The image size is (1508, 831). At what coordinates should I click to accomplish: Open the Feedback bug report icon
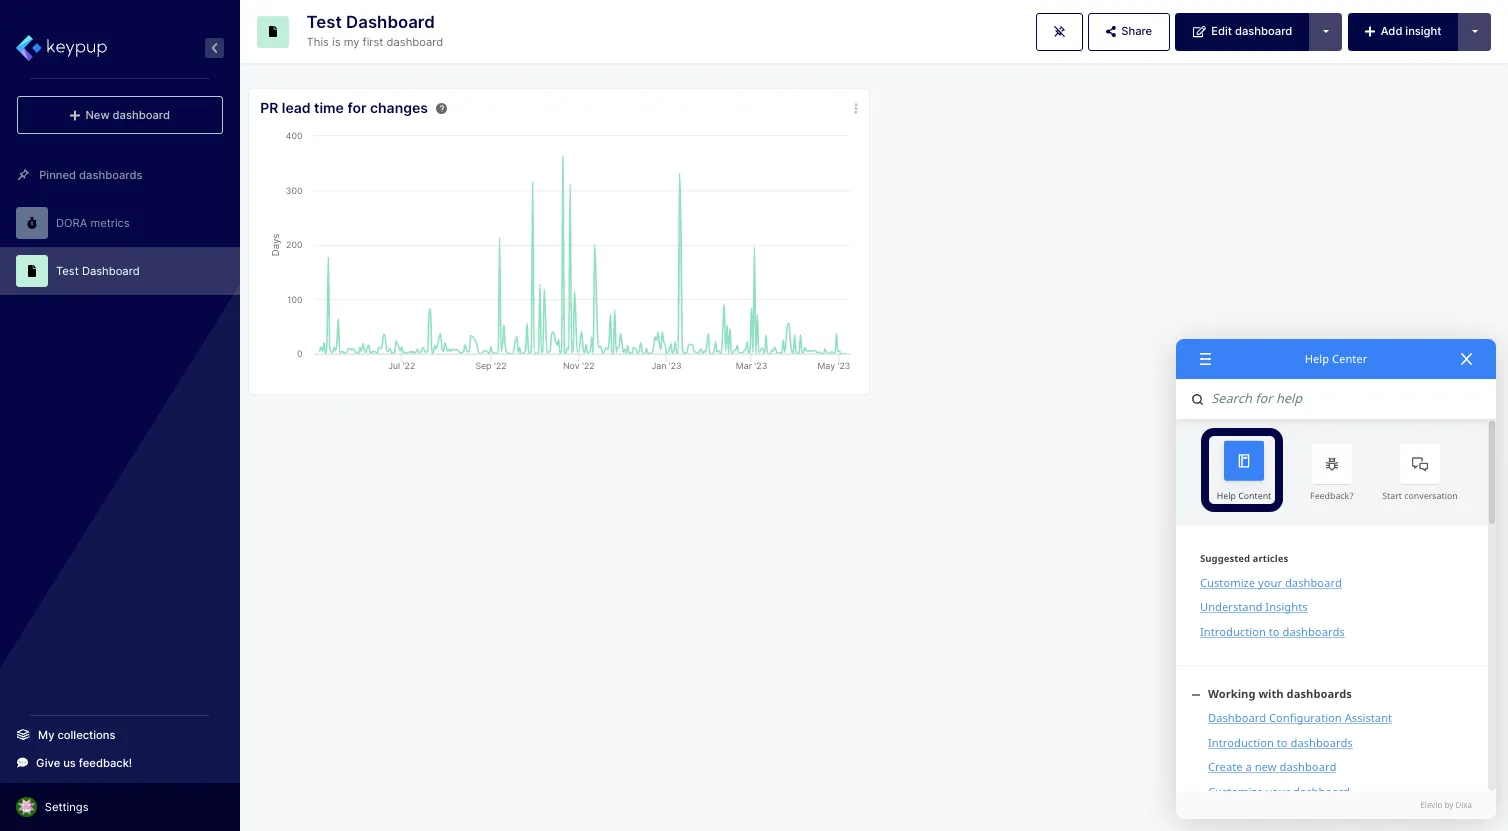[1331, 464]
